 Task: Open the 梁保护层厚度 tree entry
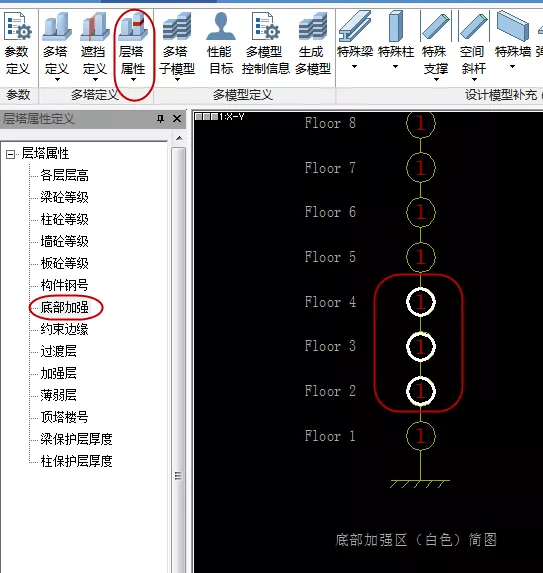tap(76, 439)
